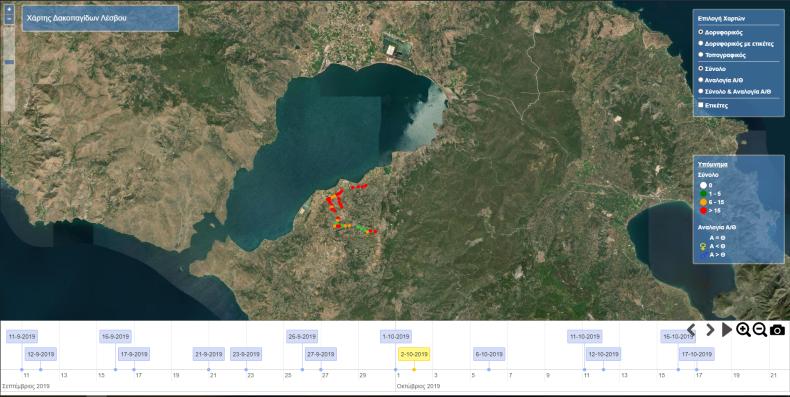Select the Δορυφορικός map radio button
This screenshot has width=790, height=397.
[x=700, y=32]
